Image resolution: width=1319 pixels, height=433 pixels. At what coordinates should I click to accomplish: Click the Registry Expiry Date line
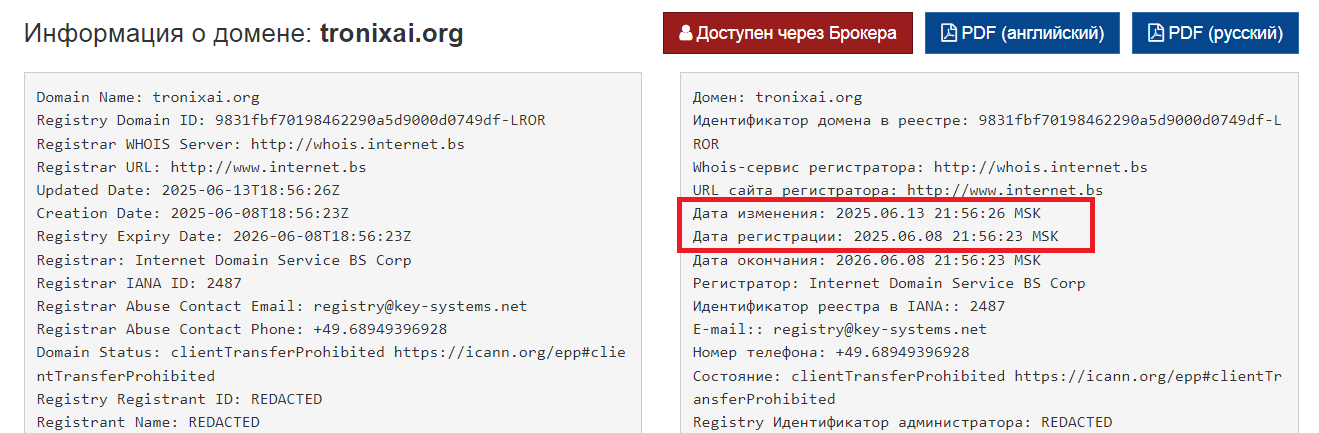coord(224,237)
